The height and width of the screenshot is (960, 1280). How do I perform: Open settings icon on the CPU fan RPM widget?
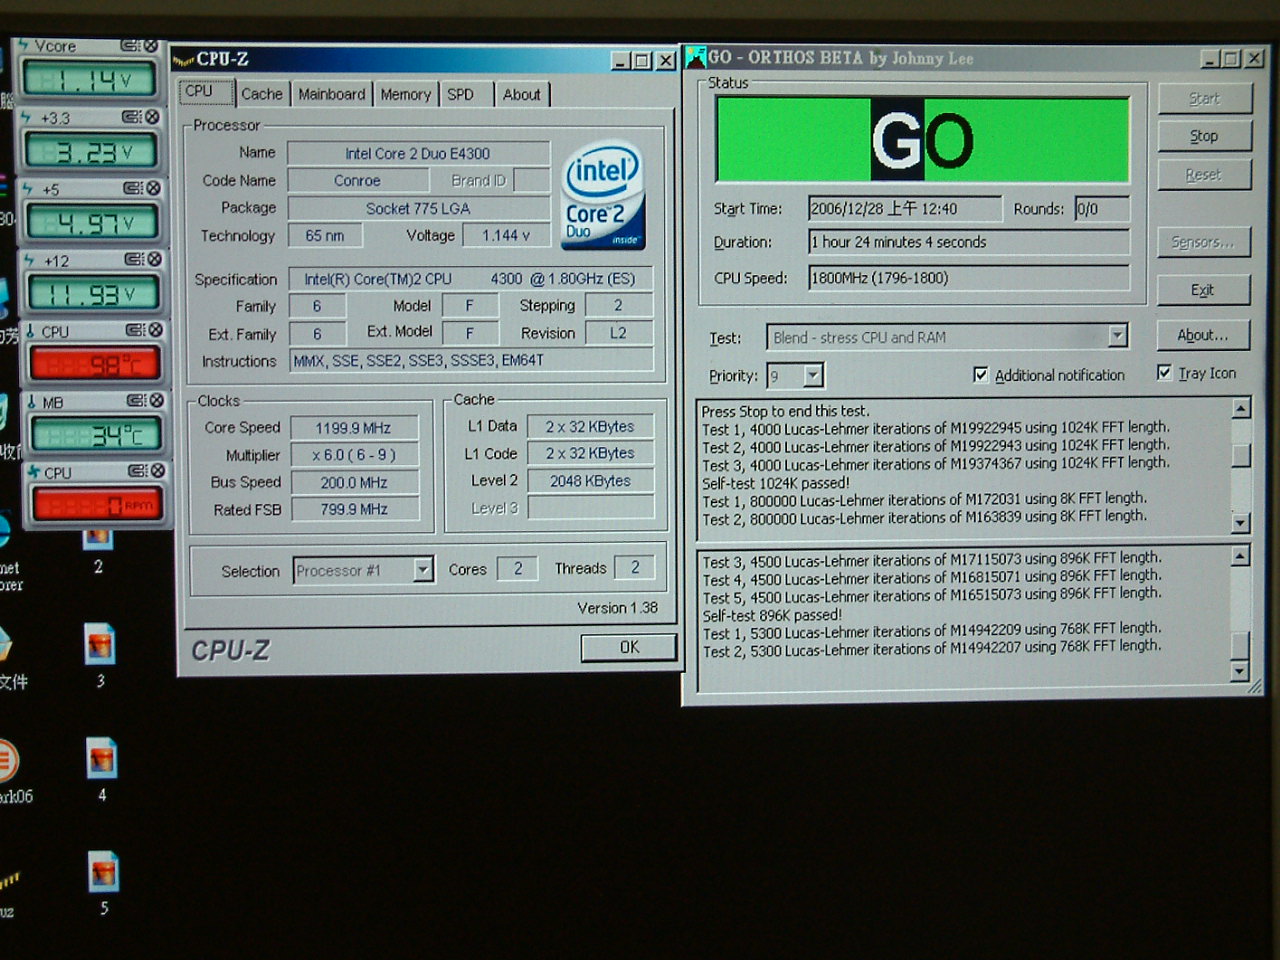pos(136,471)
